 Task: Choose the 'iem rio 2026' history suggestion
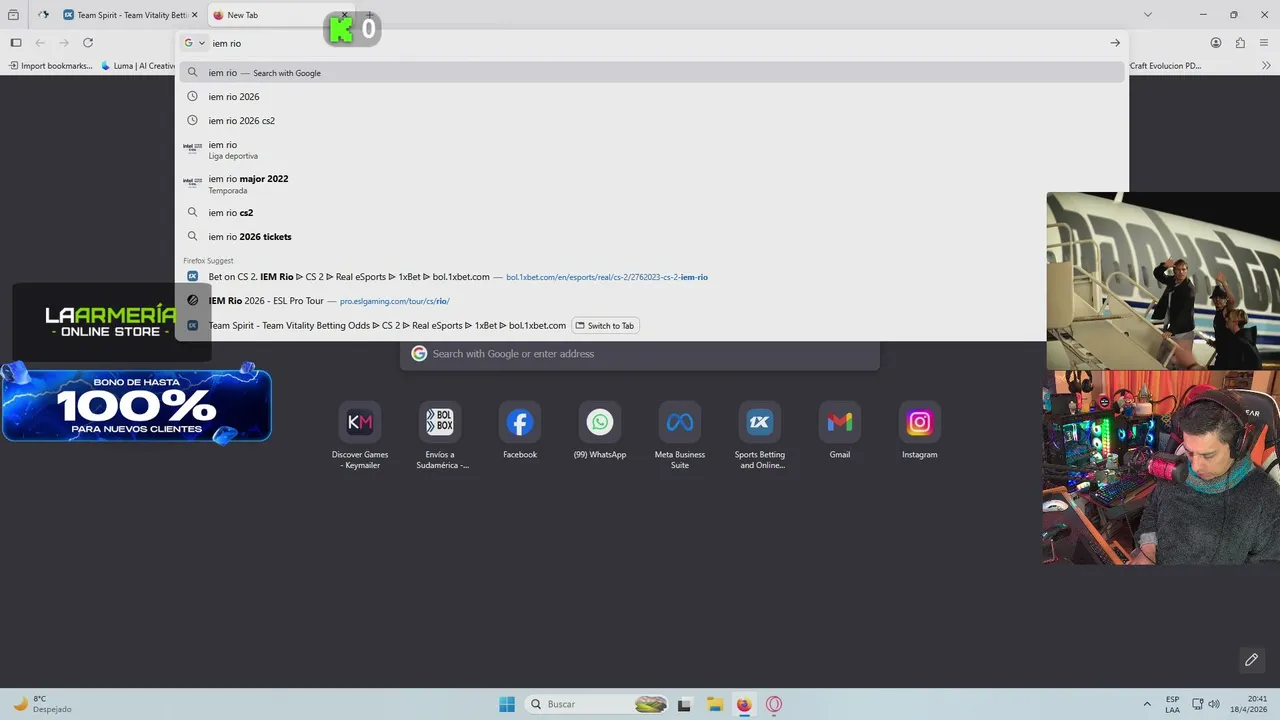(x=652, y=97)
